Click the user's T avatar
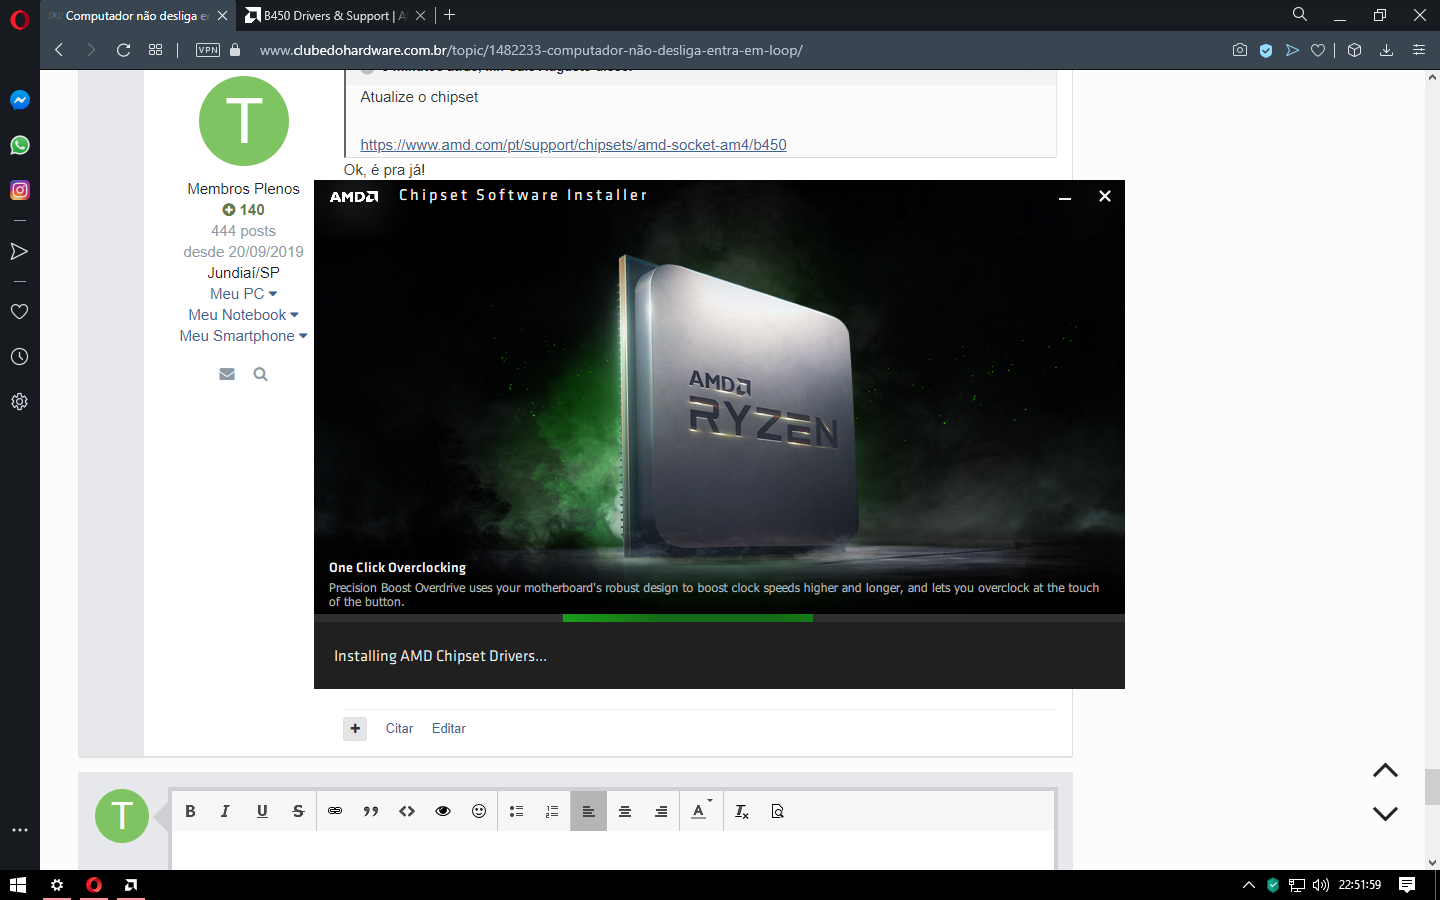Image resolution: width=1440 pixels, height=900 pixels. [x=244, y=121]
